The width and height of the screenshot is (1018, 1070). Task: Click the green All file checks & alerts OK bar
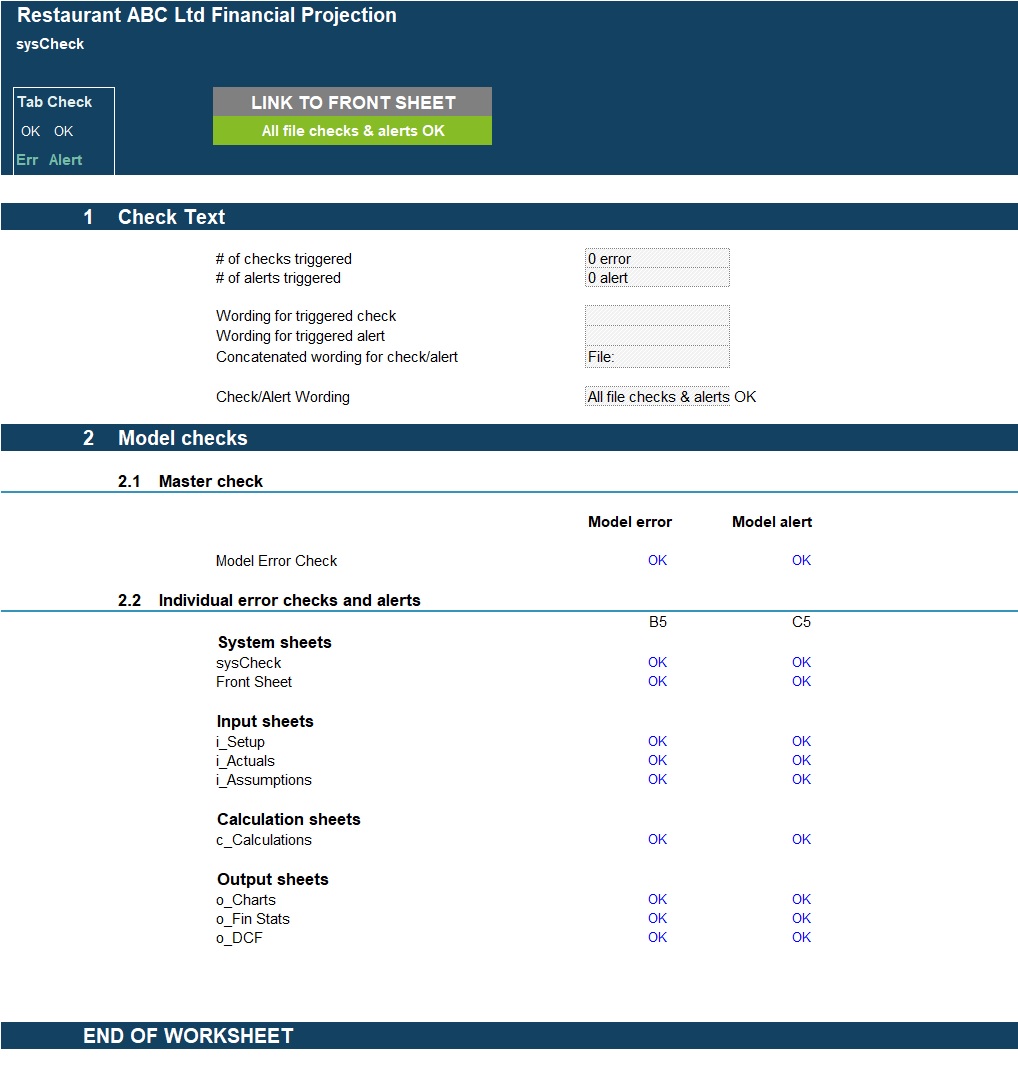352,130
